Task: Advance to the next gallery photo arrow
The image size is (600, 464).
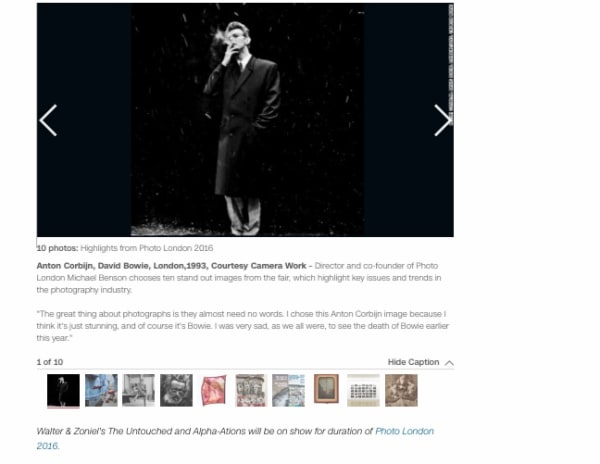Action: point(443,120)
